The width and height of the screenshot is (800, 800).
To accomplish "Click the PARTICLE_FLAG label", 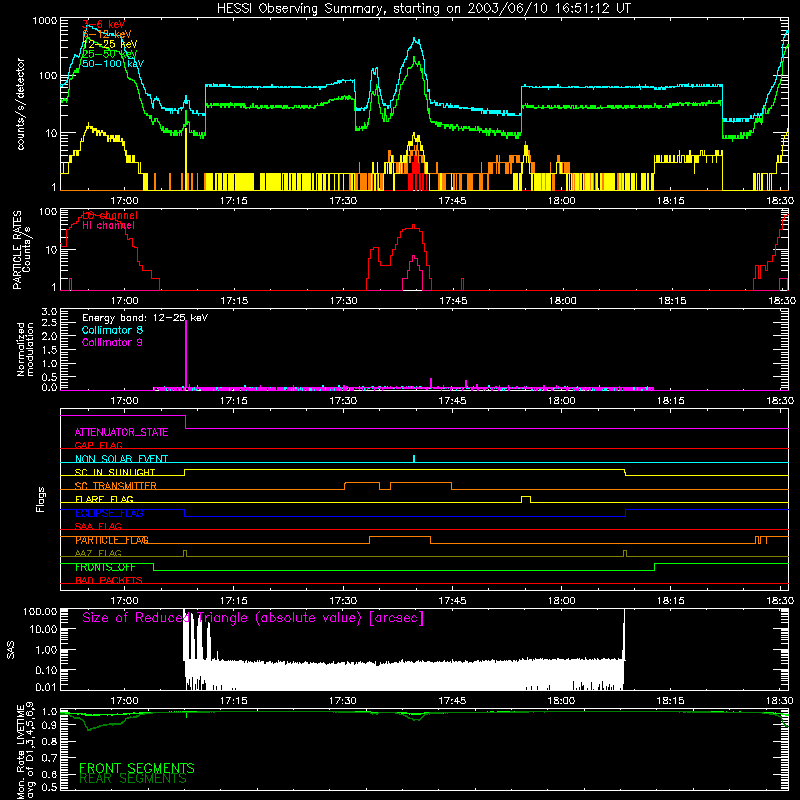I will 112,540.
